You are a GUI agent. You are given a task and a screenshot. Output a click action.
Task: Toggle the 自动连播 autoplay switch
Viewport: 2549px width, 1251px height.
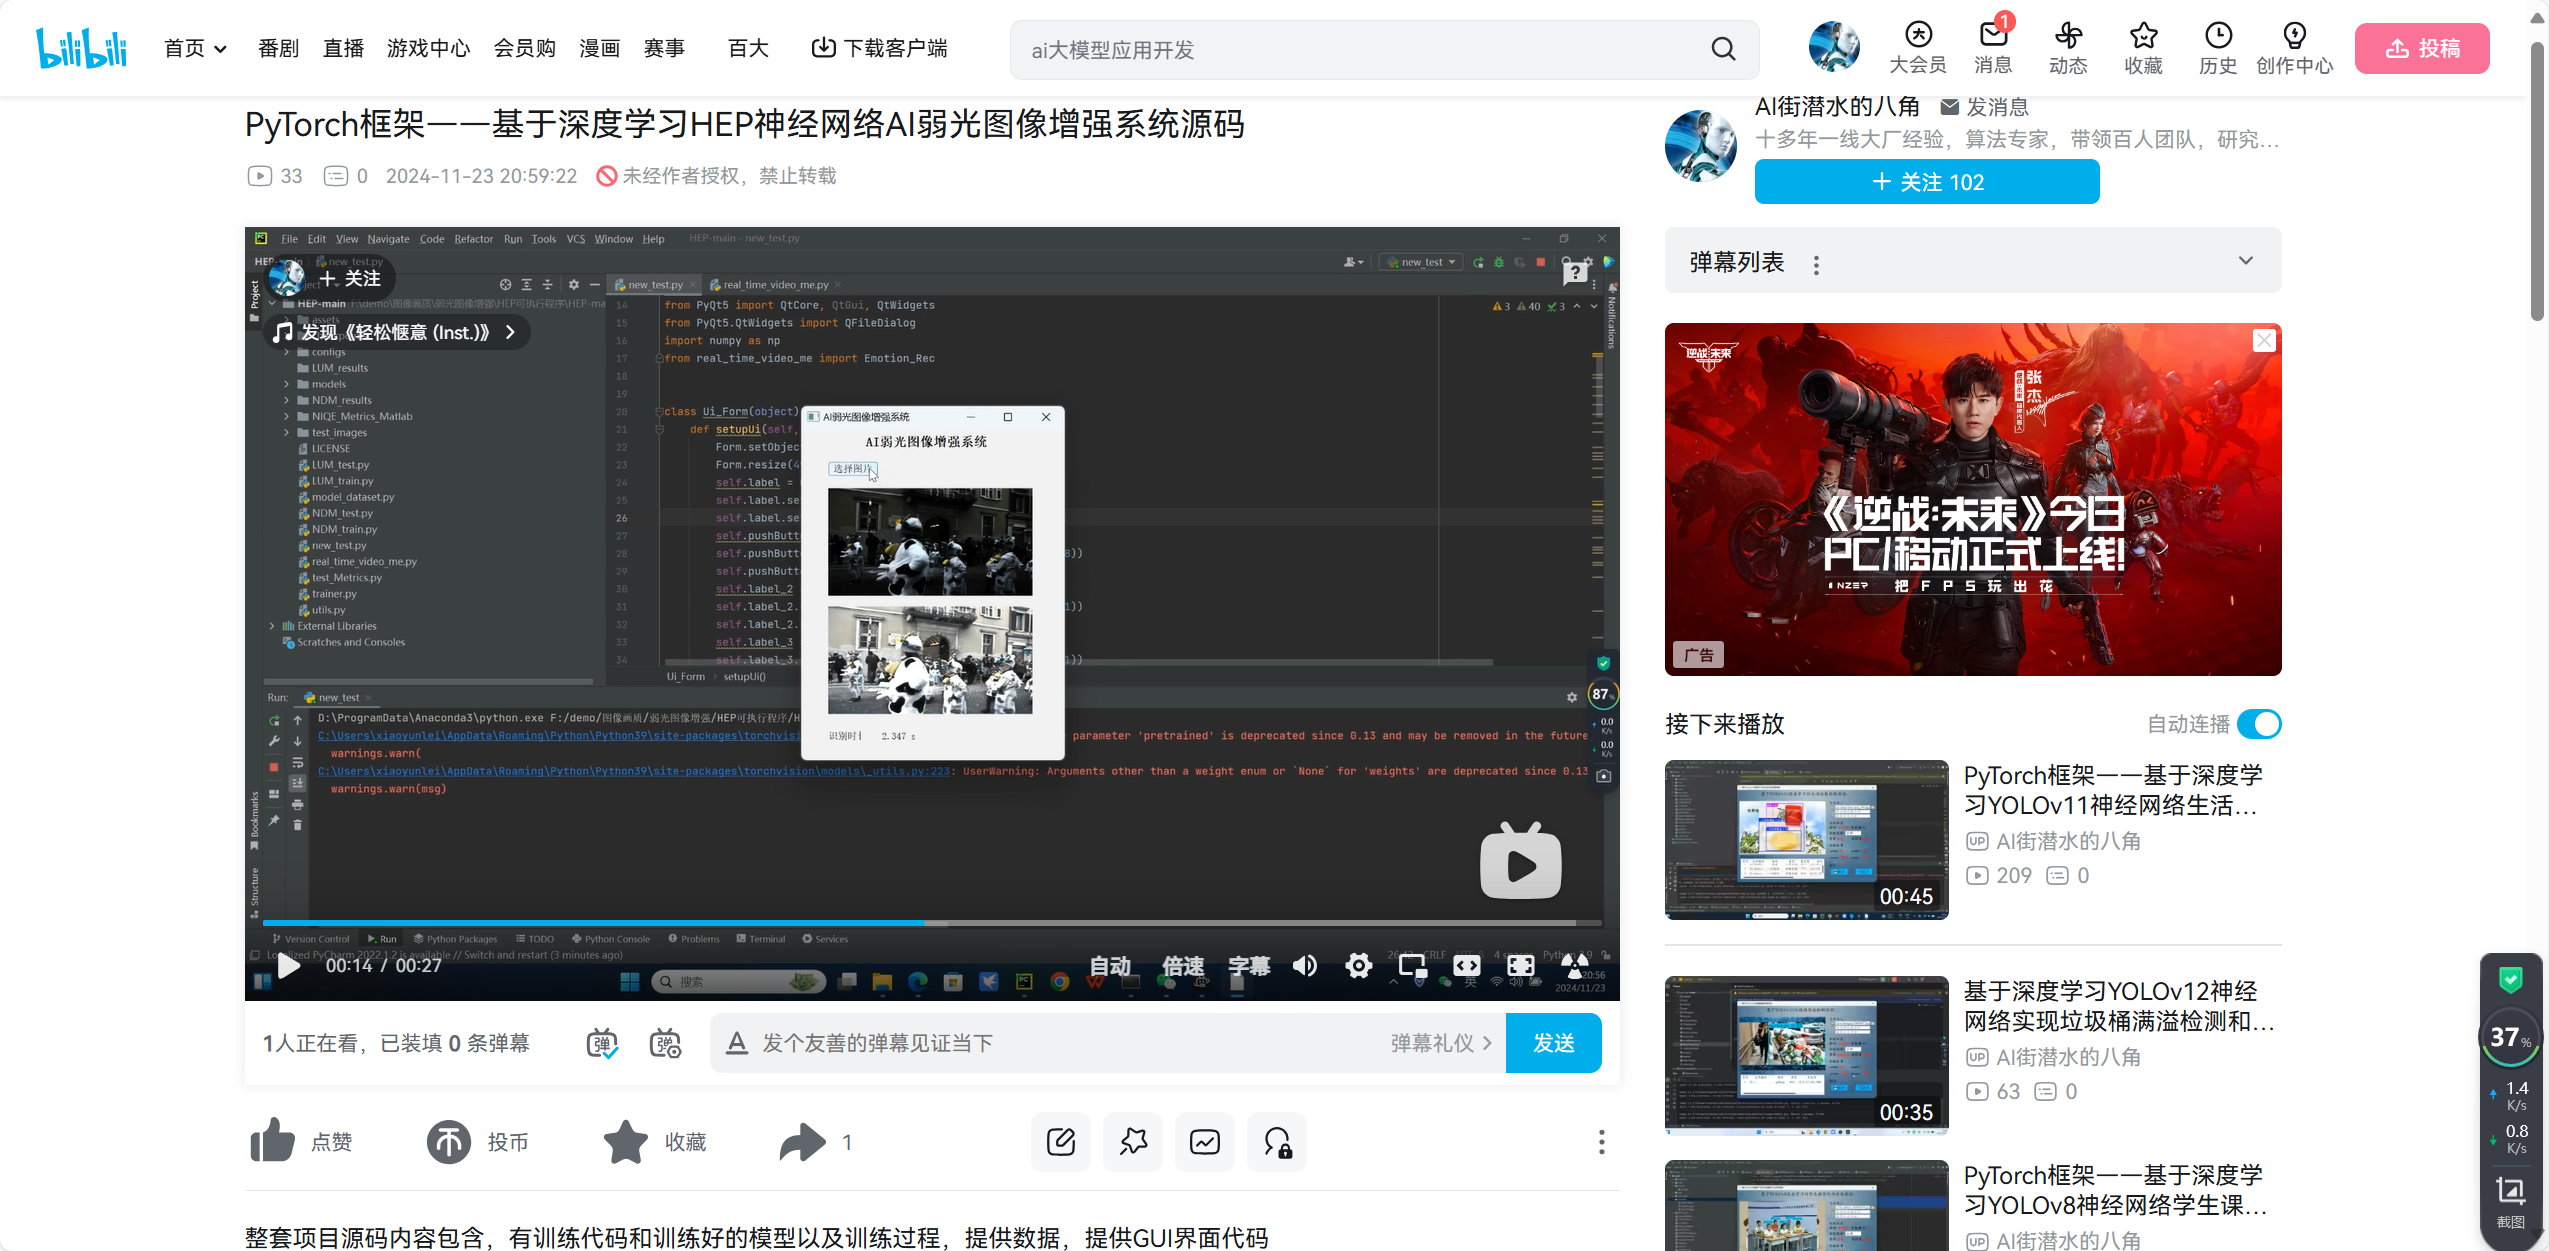tap(2259, 724)
